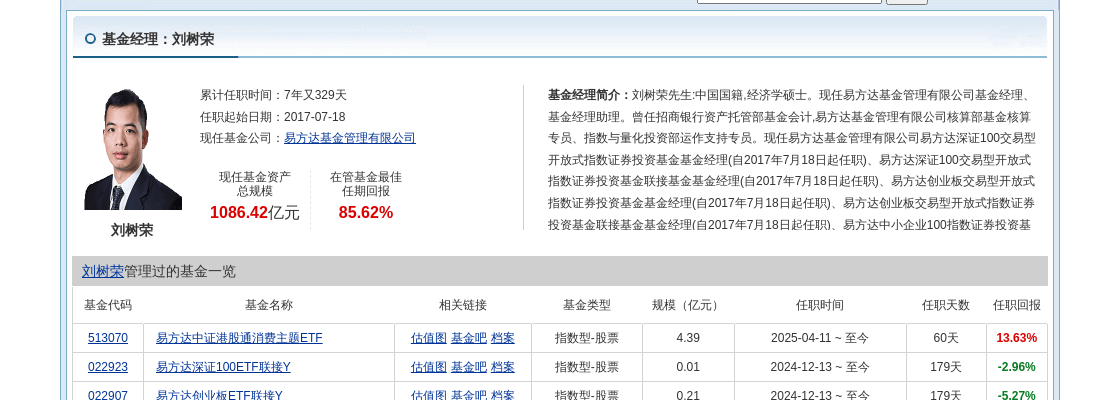
Task: Open 易方达创业板ETF联接Y fund page
Action: pyautogui.click(x=219, y=395)
